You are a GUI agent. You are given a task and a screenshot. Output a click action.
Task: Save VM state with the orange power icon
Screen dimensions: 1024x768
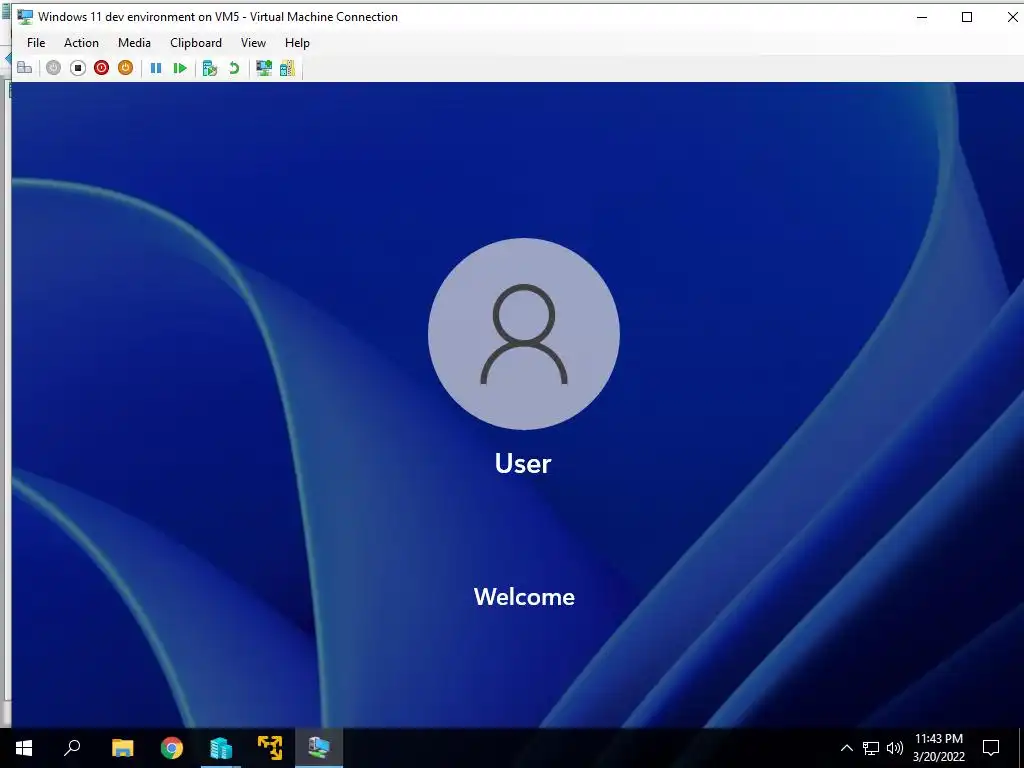(x=125, y=68)
